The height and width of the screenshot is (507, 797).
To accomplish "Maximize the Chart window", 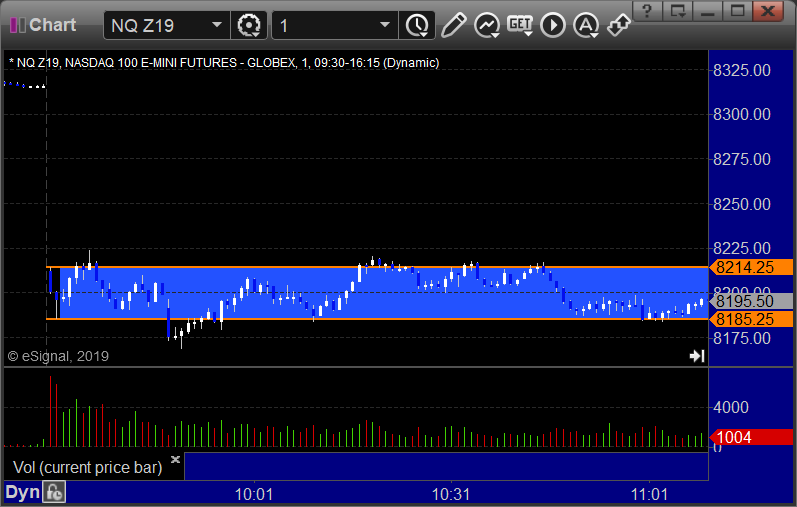I will (738, 10).
